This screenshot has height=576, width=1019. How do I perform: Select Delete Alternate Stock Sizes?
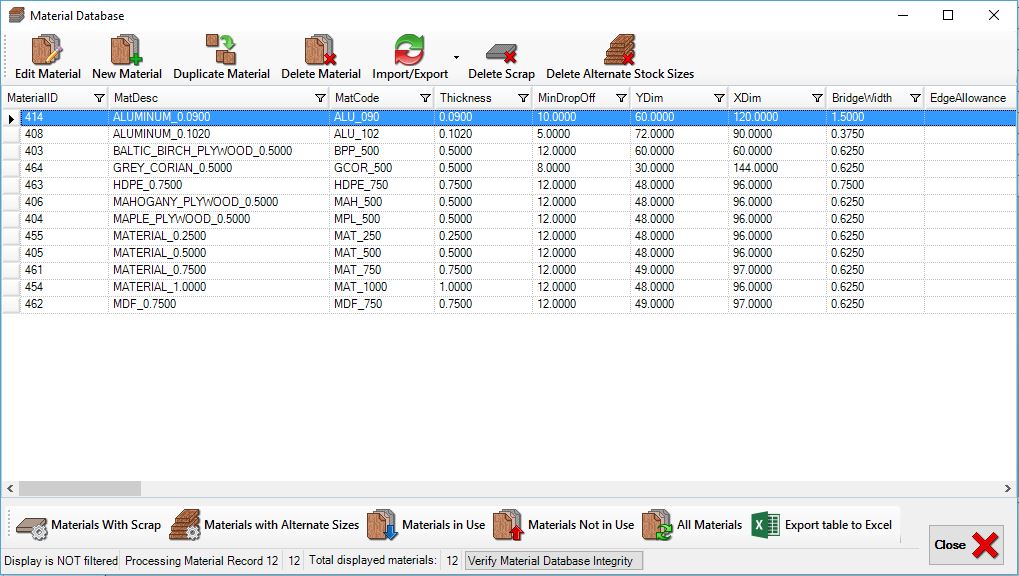tap(619, 52)
